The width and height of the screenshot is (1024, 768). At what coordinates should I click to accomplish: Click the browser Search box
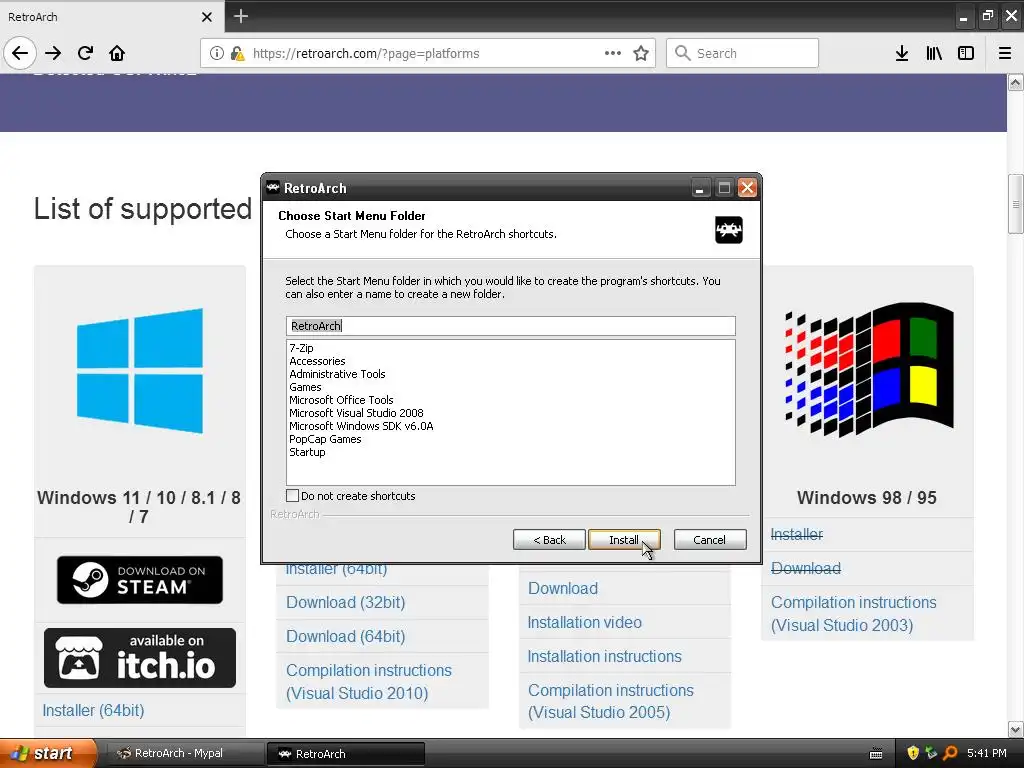coord(743,53)
